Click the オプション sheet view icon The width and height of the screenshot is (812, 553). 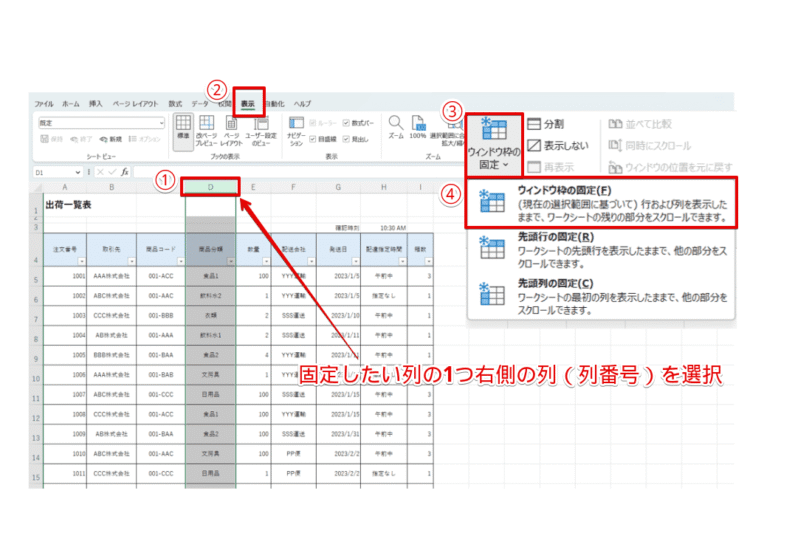click(133, 139)
